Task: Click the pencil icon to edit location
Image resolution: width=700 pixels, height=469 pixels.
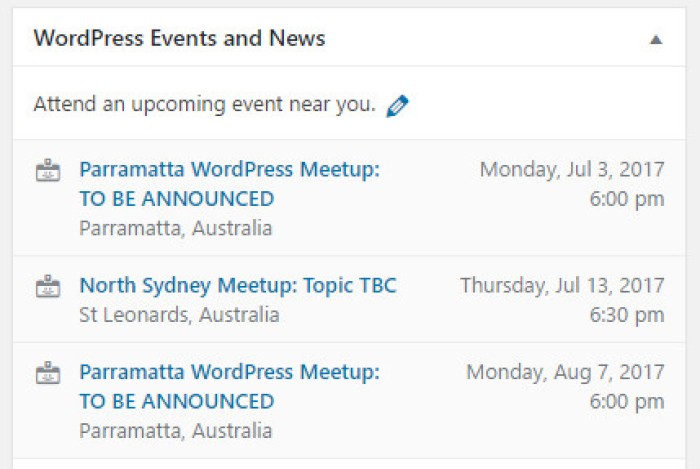Action: [x=397, y=105]
